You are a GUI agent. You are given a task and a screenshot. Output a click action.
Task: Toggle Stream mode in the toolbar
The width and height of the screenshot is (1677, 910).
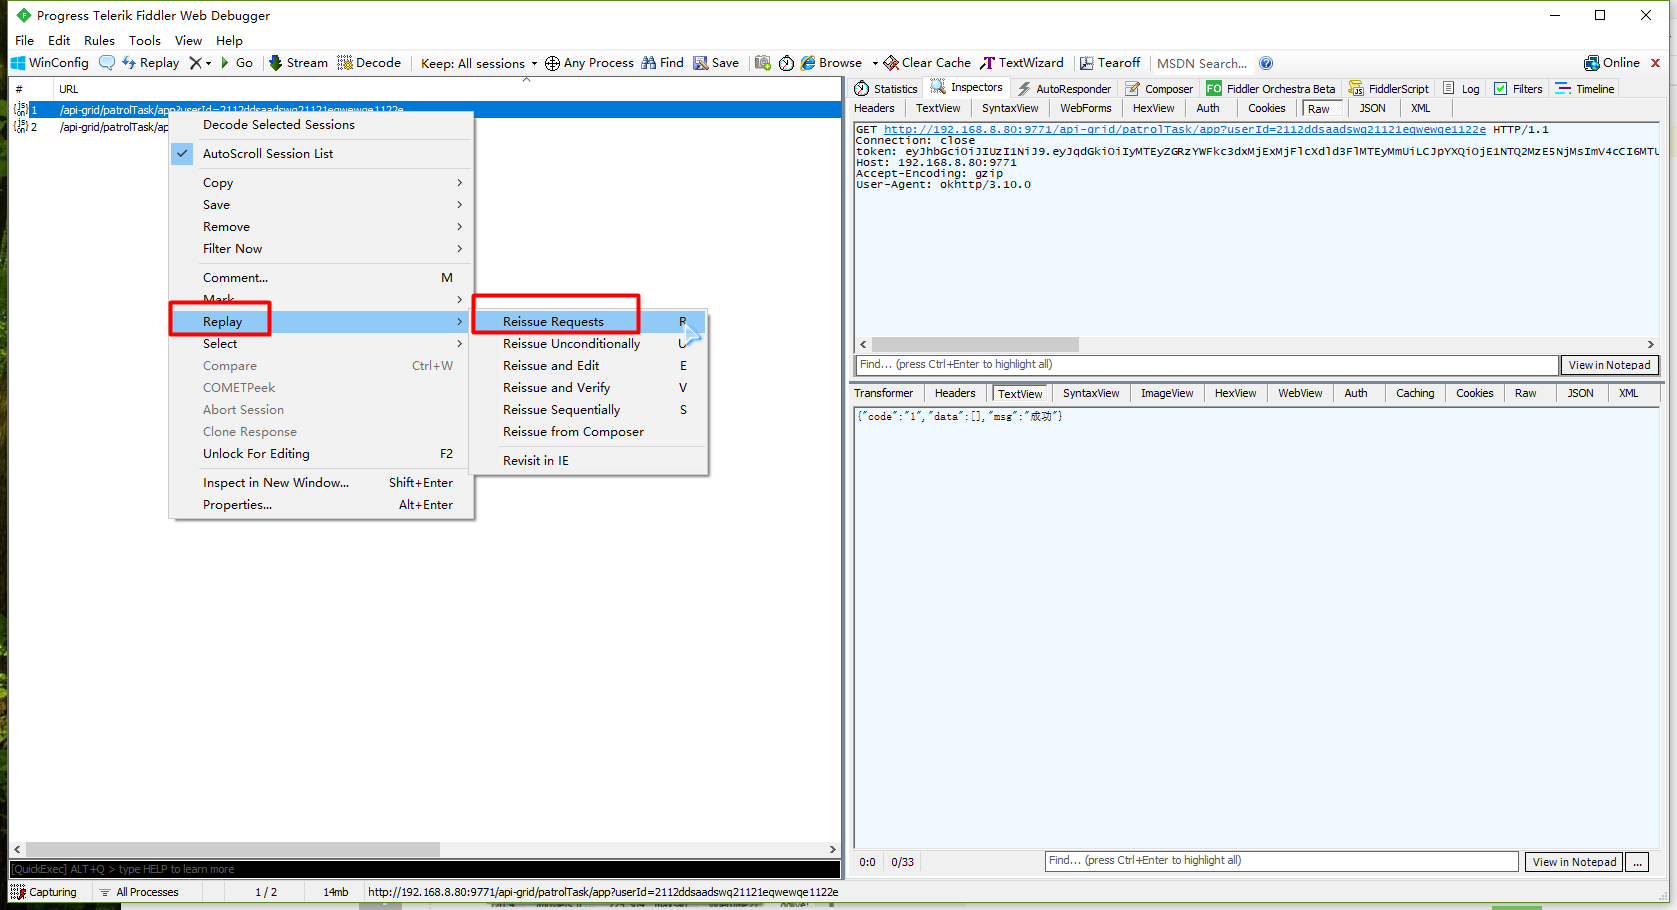(298, 62)
